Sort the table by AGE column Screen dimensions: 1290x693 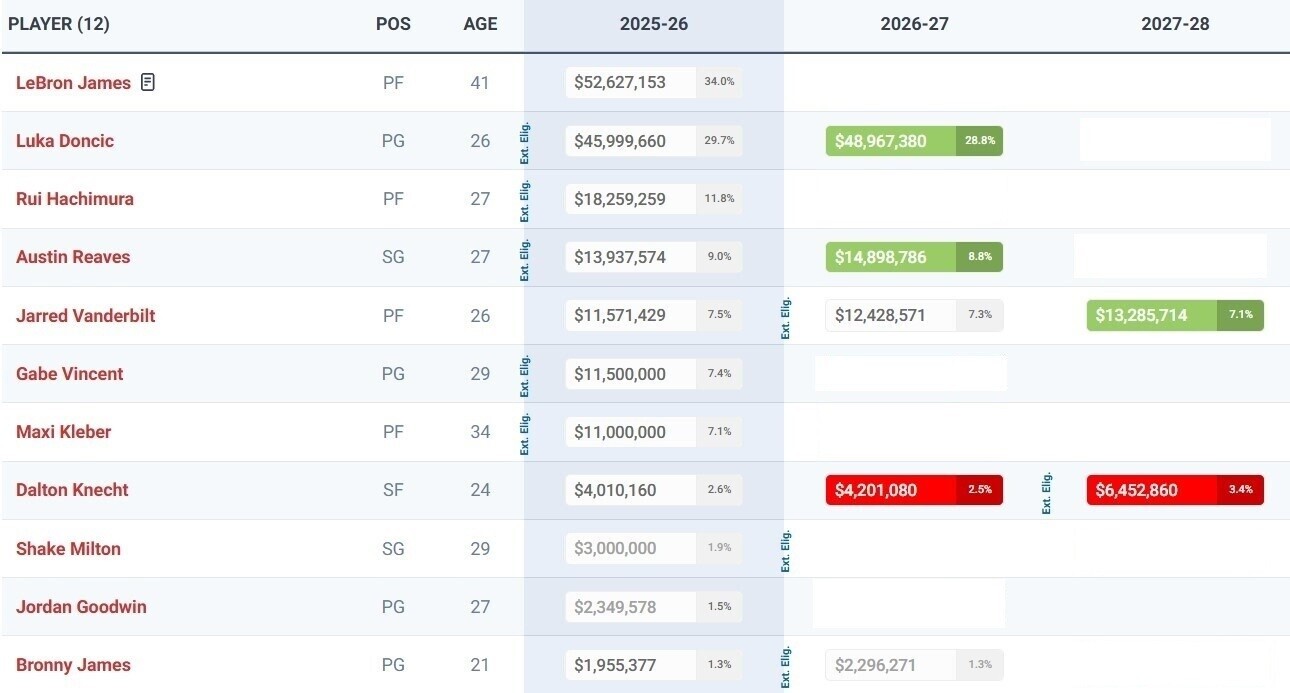click(480, 24)
